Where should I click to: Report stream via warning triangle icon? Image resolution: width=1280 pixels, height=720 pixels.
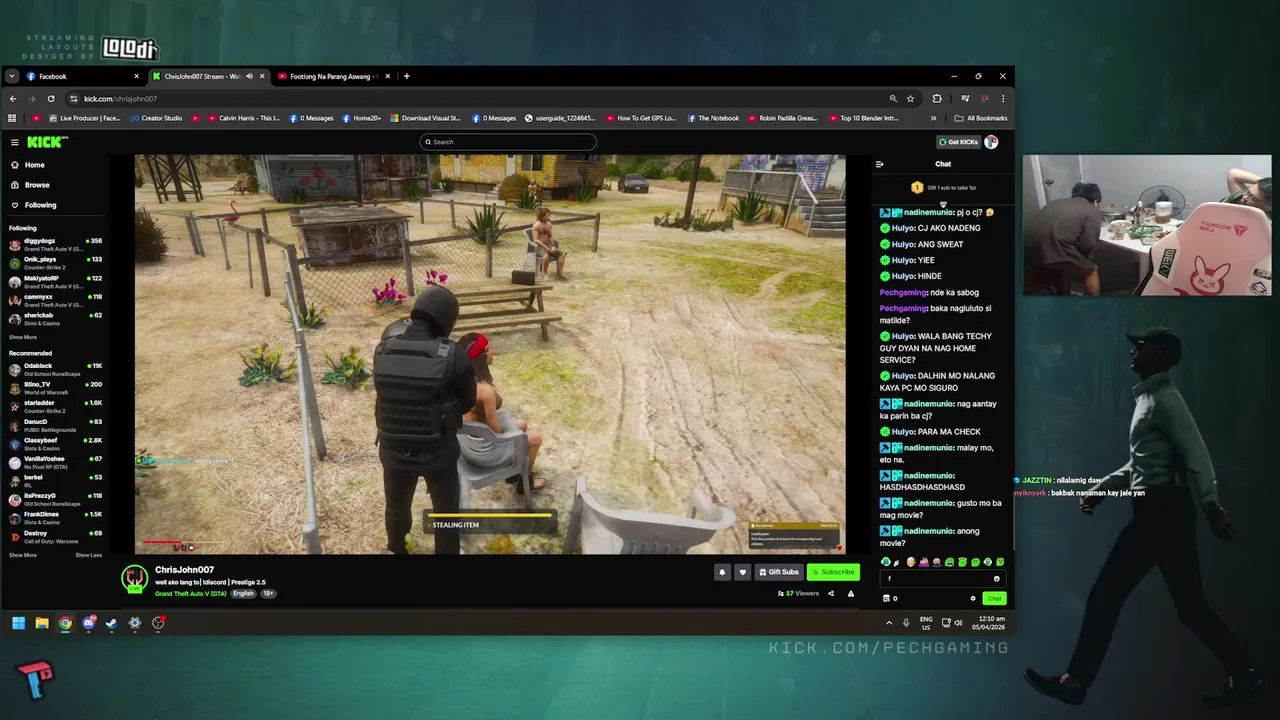coord(851,594)
